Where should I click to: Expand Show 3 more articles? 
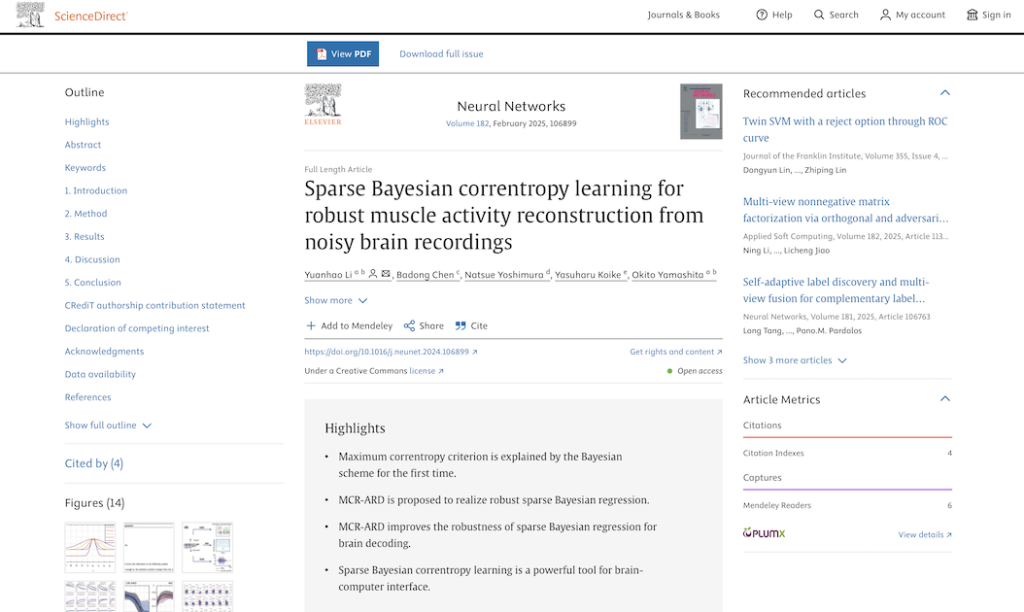pyautogui.click(x=795, y=360)
